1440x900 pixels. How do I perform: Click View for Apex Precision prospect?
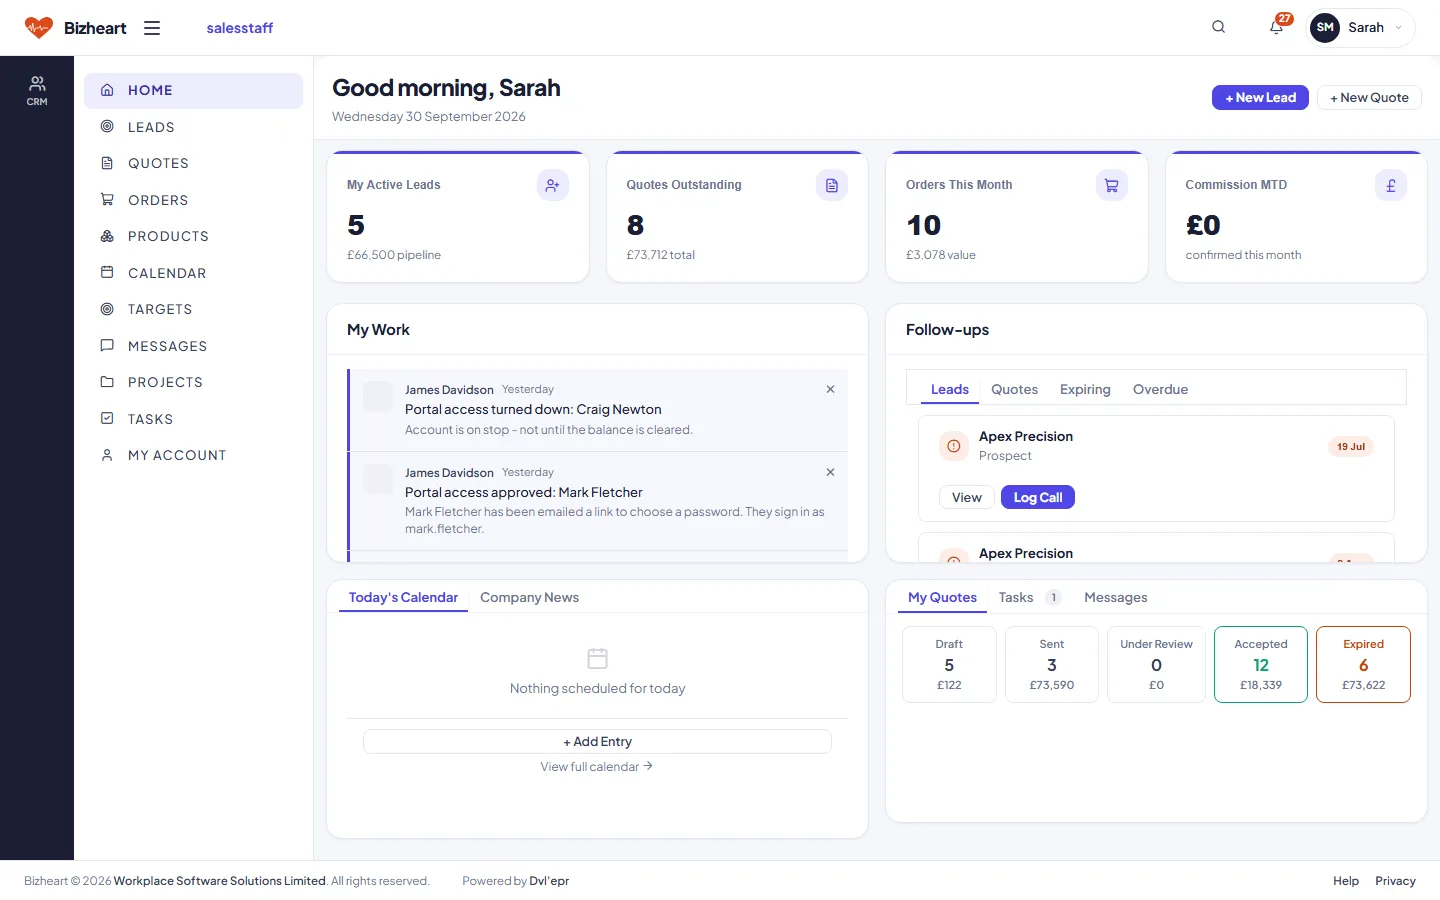tap(967, 497)
